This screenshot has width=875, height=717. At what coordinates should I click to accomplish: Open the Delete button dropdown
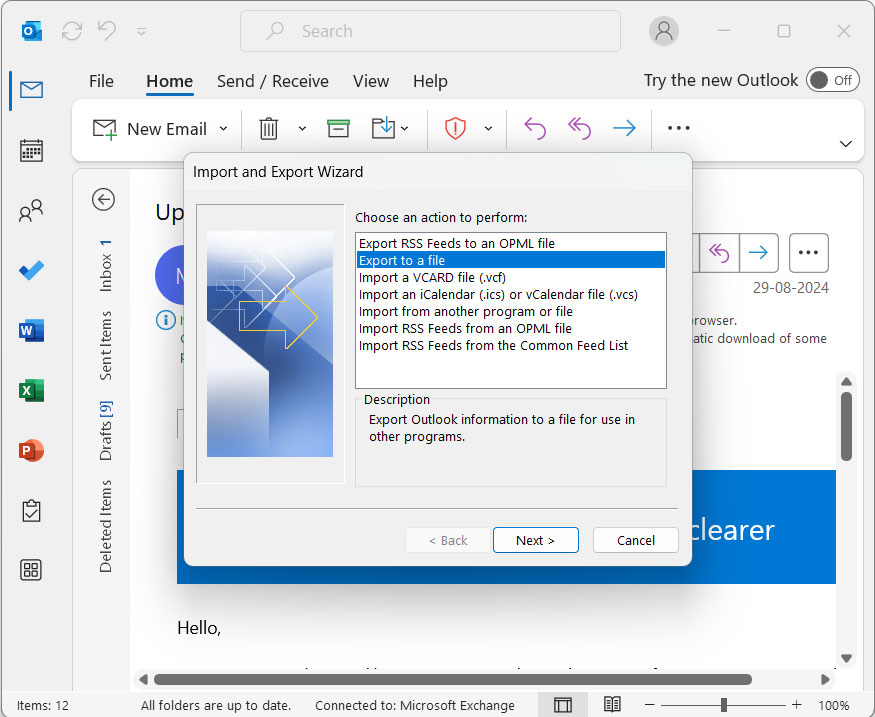pyautogui.click(x=302, y=128)
